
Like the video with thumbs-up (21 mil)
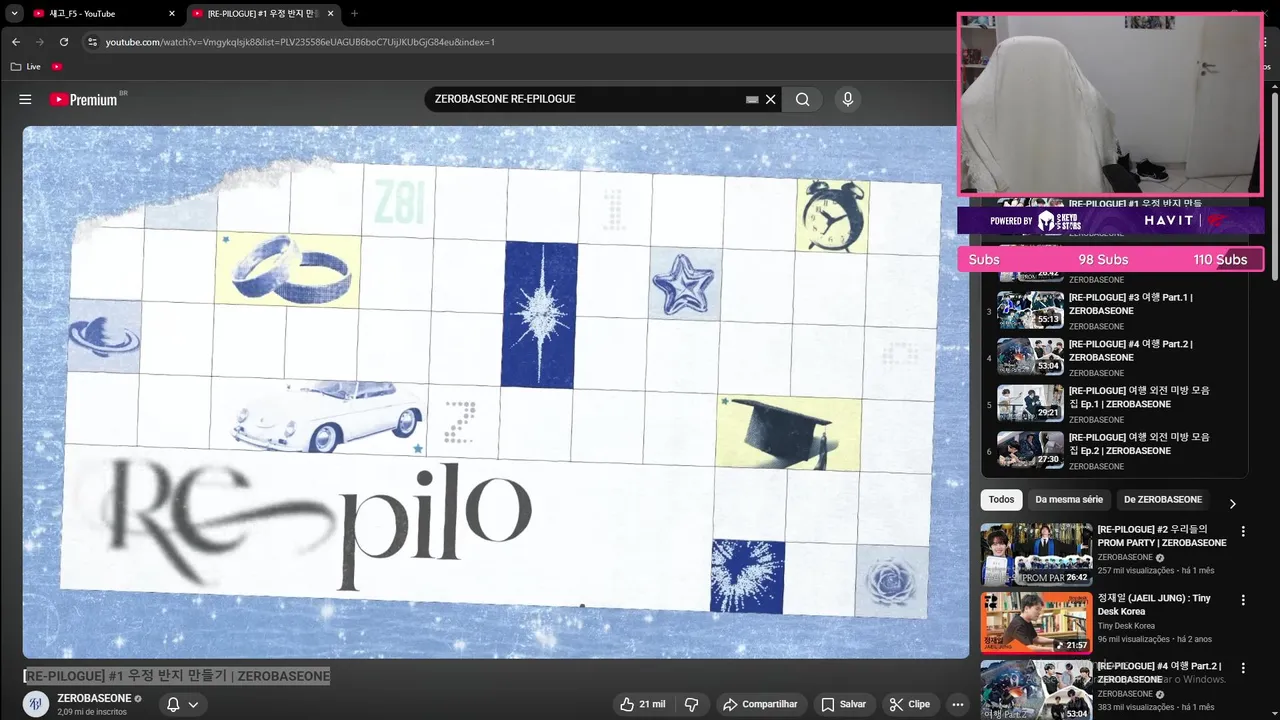coord(642,704)
